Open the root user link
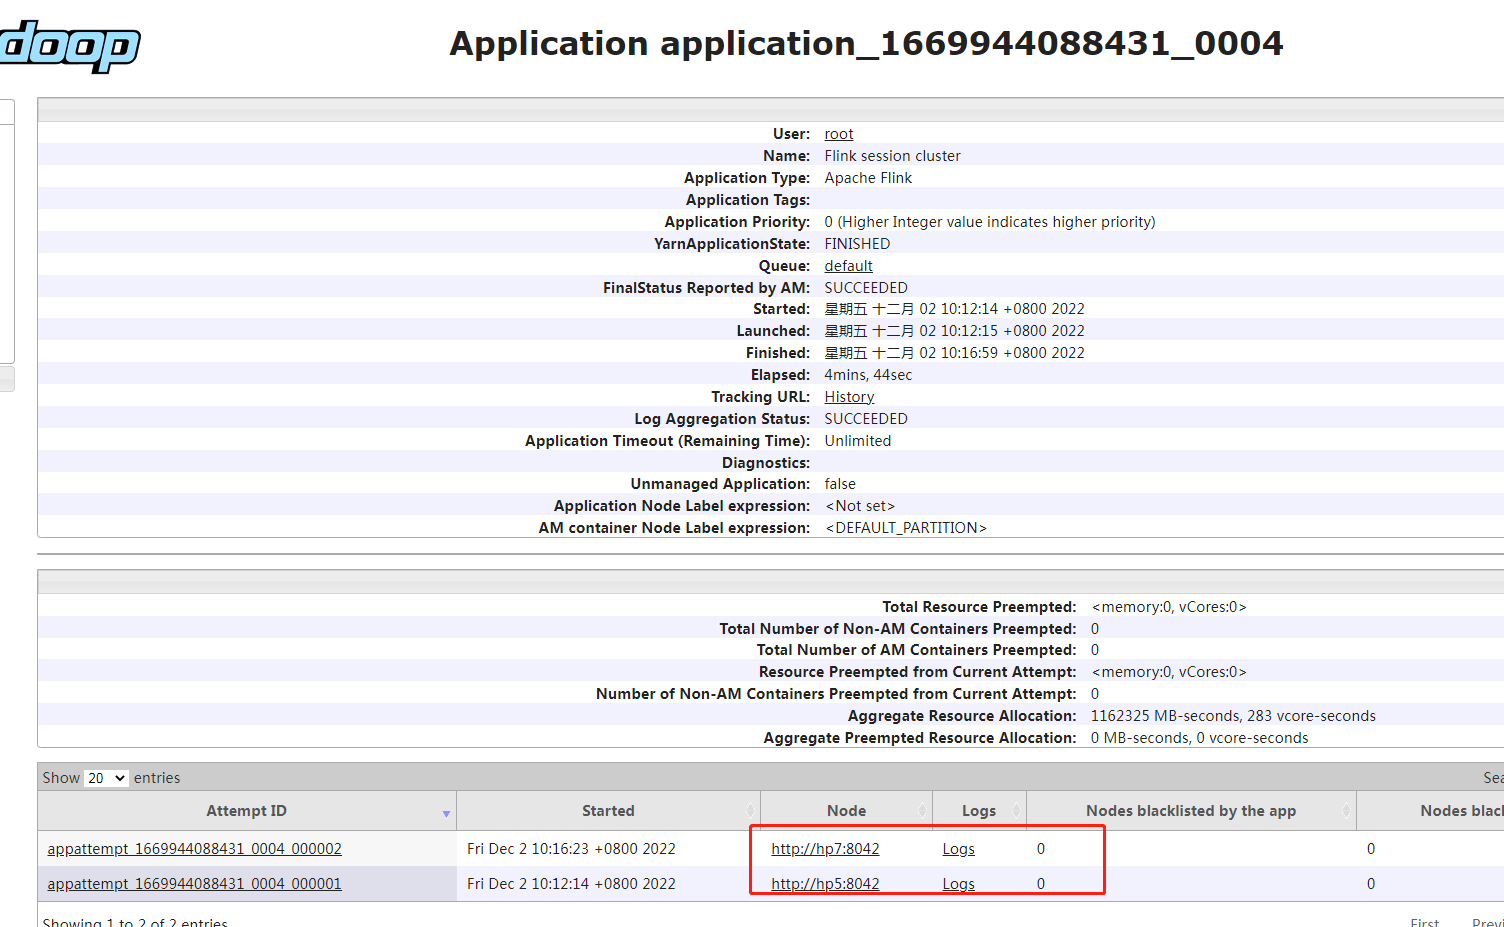Viewport: 1504px width, 927px height. 838,134
